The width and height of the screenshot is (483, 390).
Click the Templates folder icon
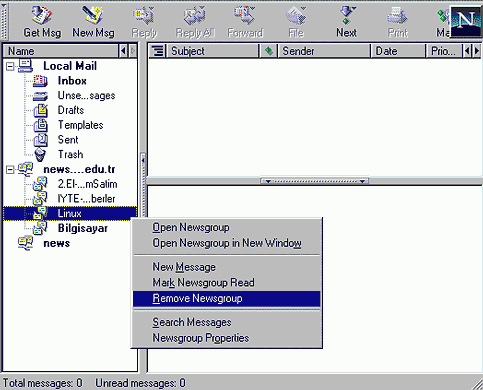[41, 125]
